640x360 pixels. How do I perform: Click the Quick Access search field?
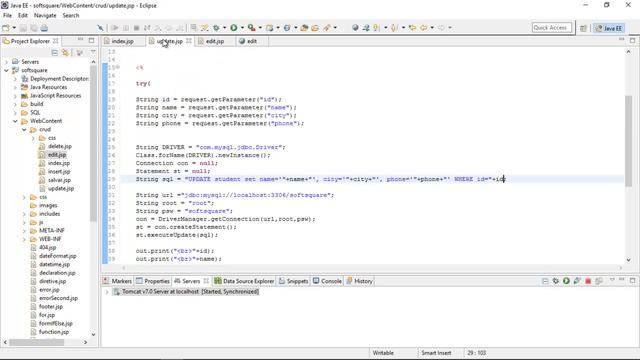(551, 28)
